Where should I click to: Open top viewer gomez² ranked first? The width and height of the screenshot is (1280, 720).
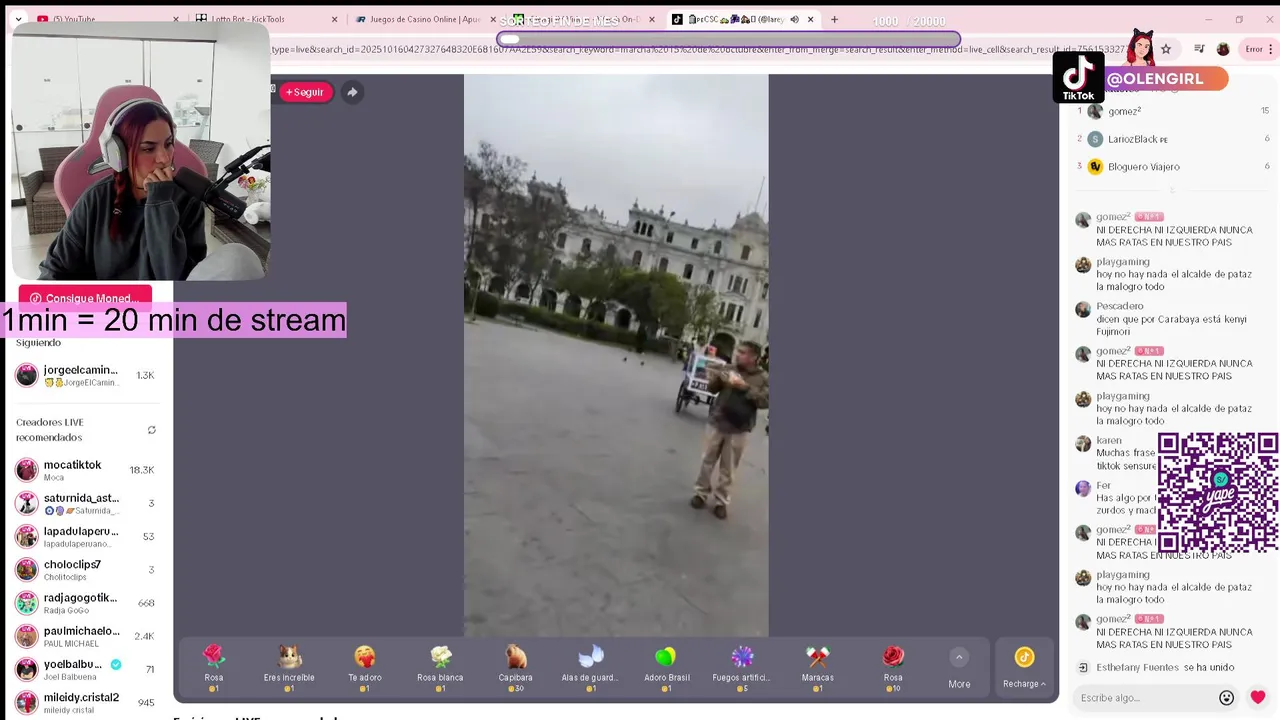click(x=1172, y=111)
